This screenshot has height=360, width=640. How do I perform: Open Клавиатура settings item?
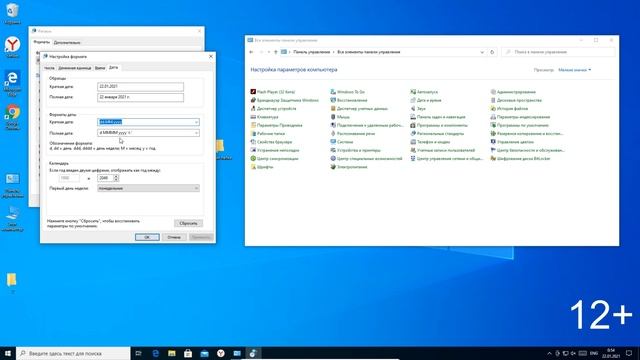[x=264, y=117]
